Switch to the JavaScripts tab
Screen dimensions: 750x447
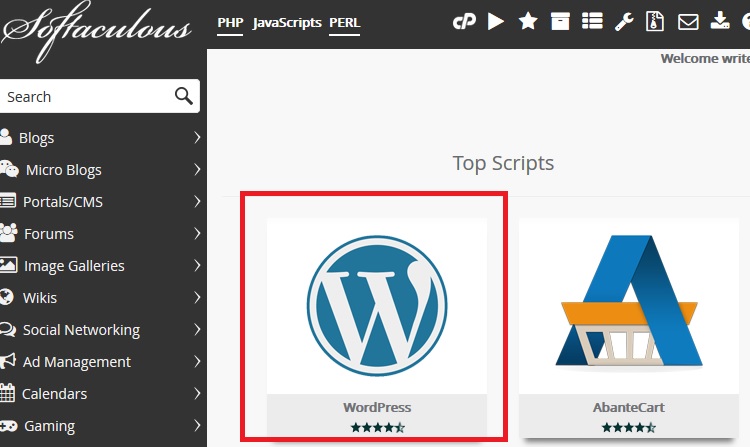(287, 23)
